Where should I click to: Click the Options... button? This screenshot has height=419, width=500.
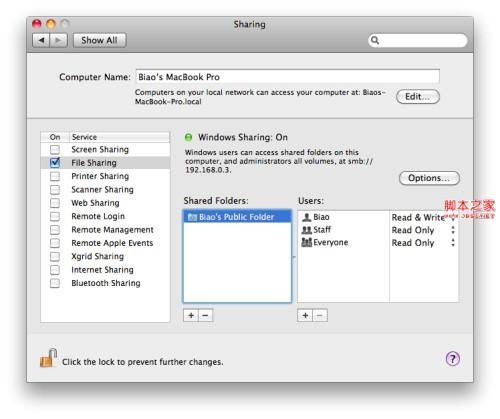click(x=429, y=178)
